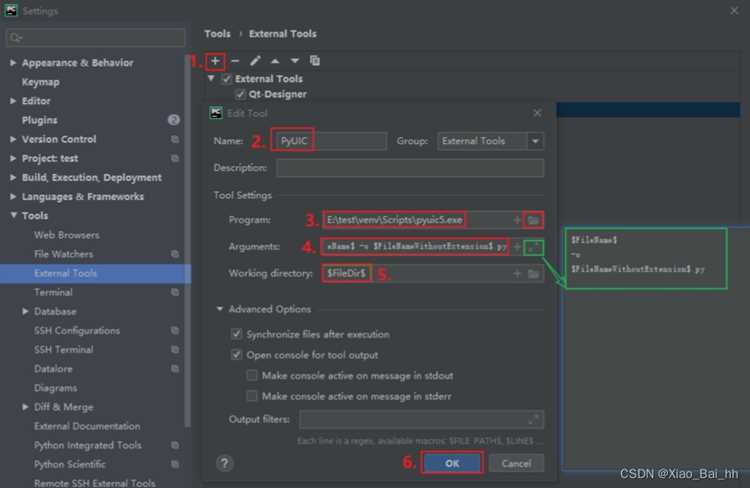This screenshot has width=750, height=488.
Task: Close the Edit Tool dialog
Action: [x=537, y=113]
